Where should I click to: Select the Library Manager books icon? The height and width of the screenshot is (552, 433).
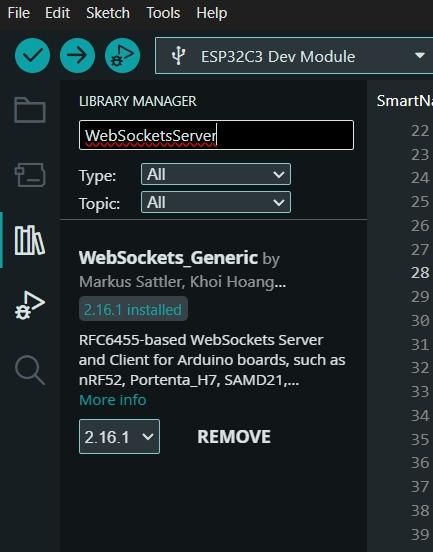pos(30,240)
